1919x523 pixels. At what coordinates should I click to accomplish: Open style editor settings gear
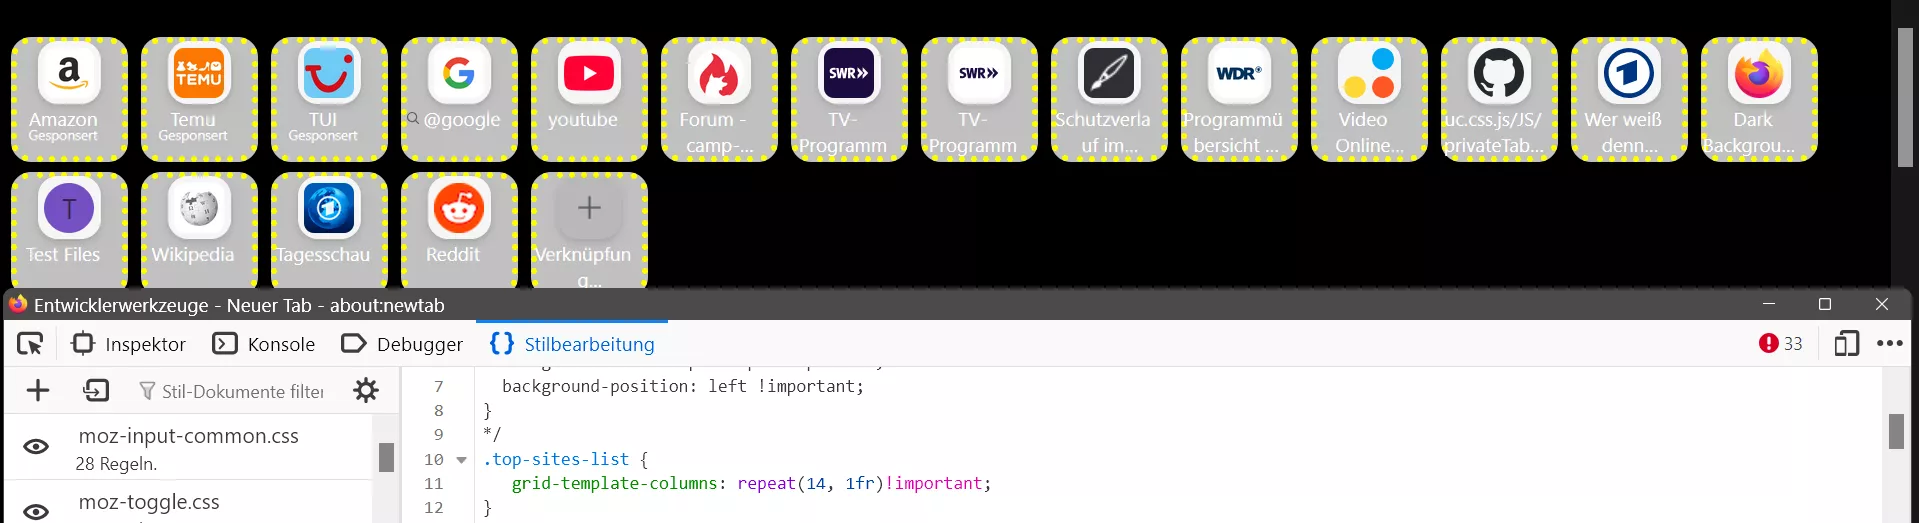(x=366, y=390)
